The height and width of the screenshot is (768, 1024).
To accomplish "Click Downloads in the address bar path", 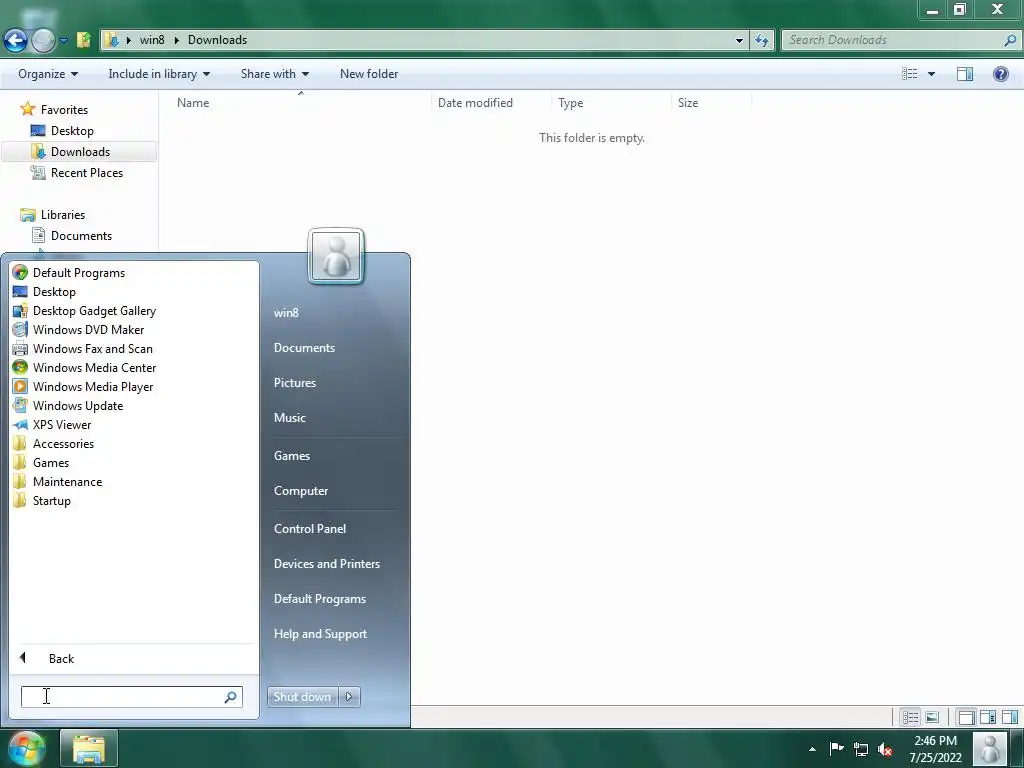I will pyautogui.click(x=217, y=40).
